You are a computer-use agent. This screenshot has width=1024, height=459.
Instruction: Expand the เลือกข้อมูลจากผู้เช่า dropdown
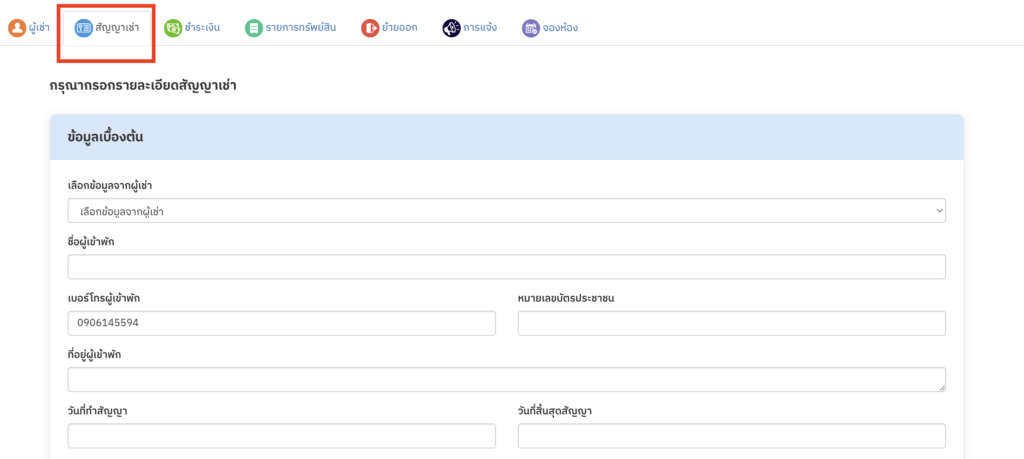click(x=506, y=211)
